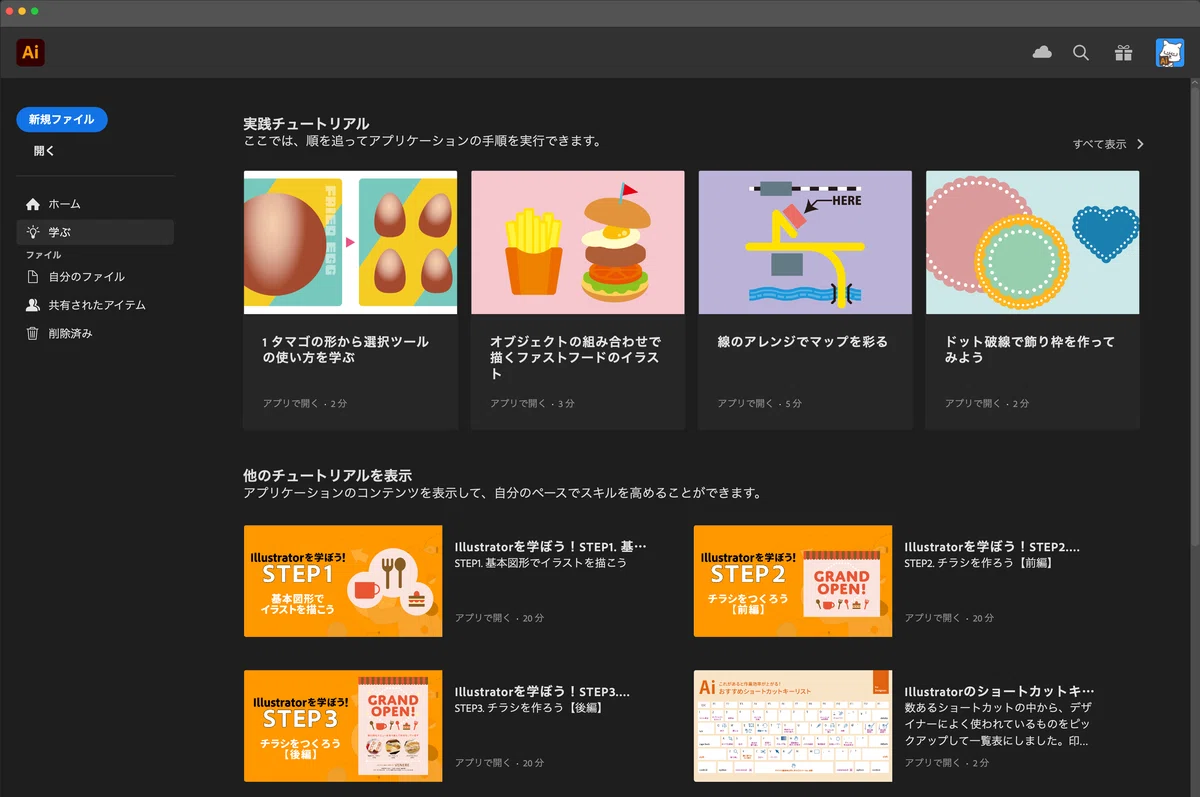This screenshot has width=1200, height=797.
Task: Click description STEP3. チラシを作ろう【後編】
Action: (528, 707)
